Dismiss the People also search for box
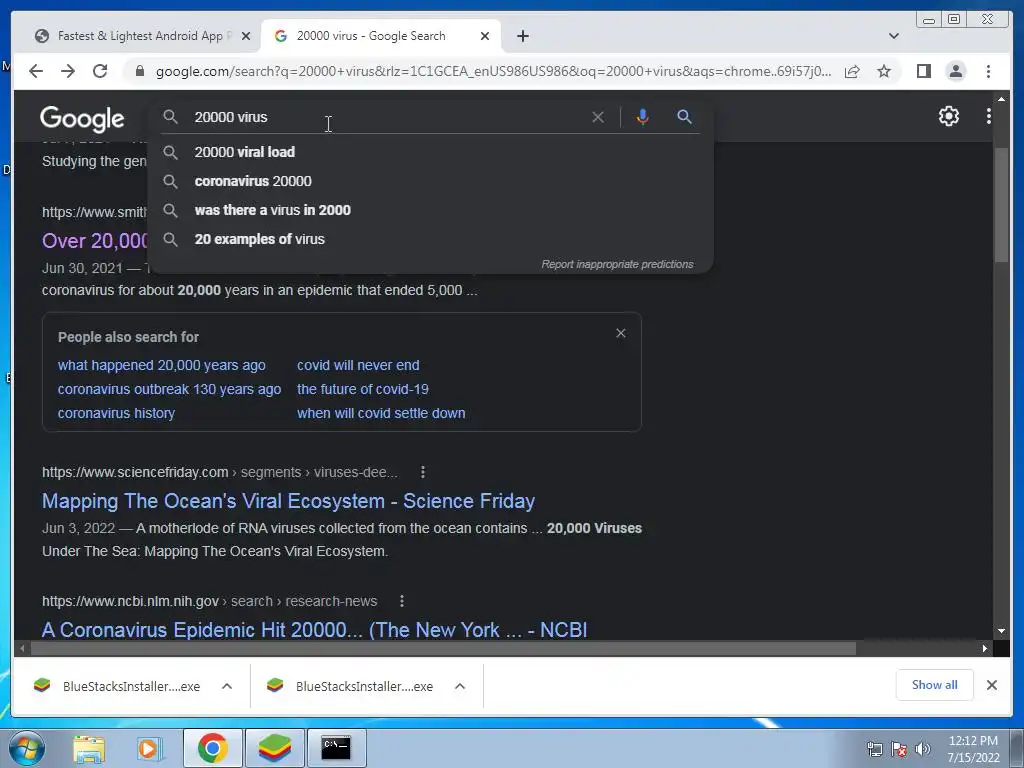The height and width of the screenshot is (768, 1024). (621, 333)
